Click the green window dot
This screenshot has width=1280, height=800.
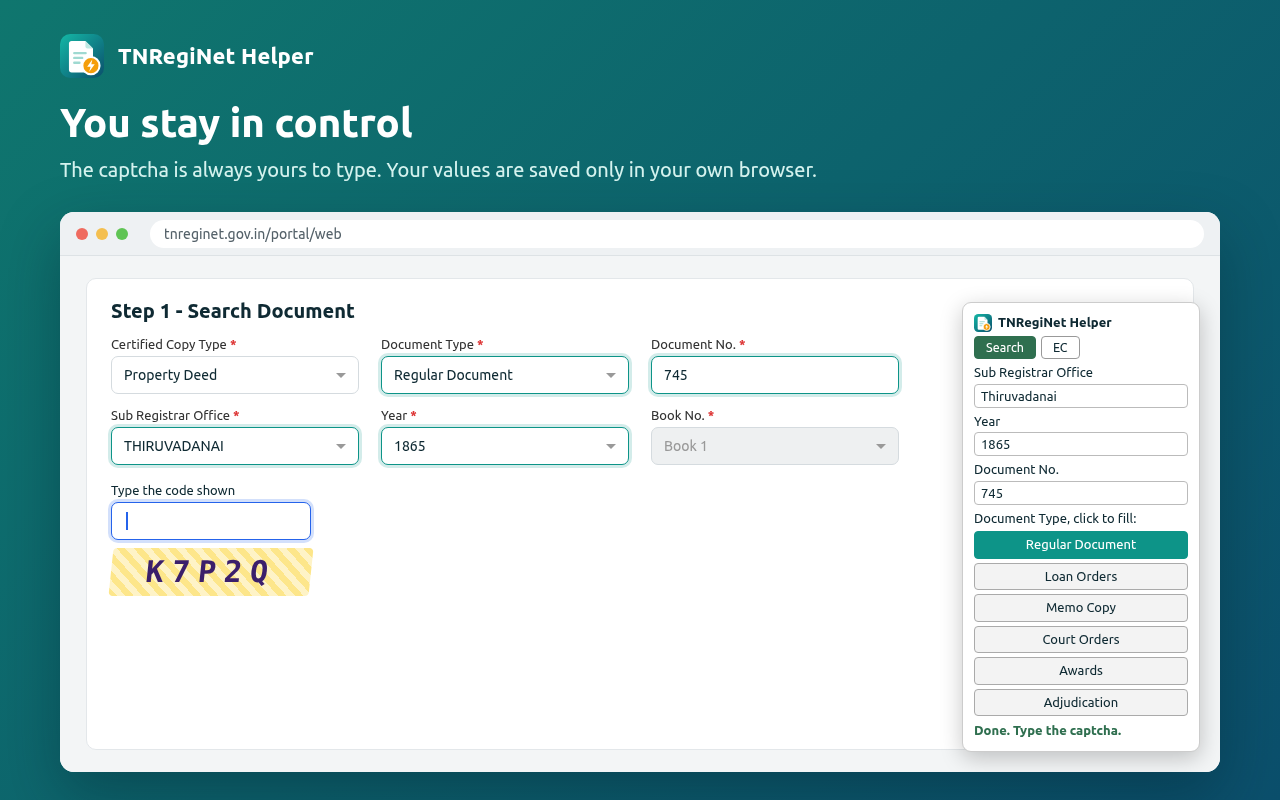[122, 234]
